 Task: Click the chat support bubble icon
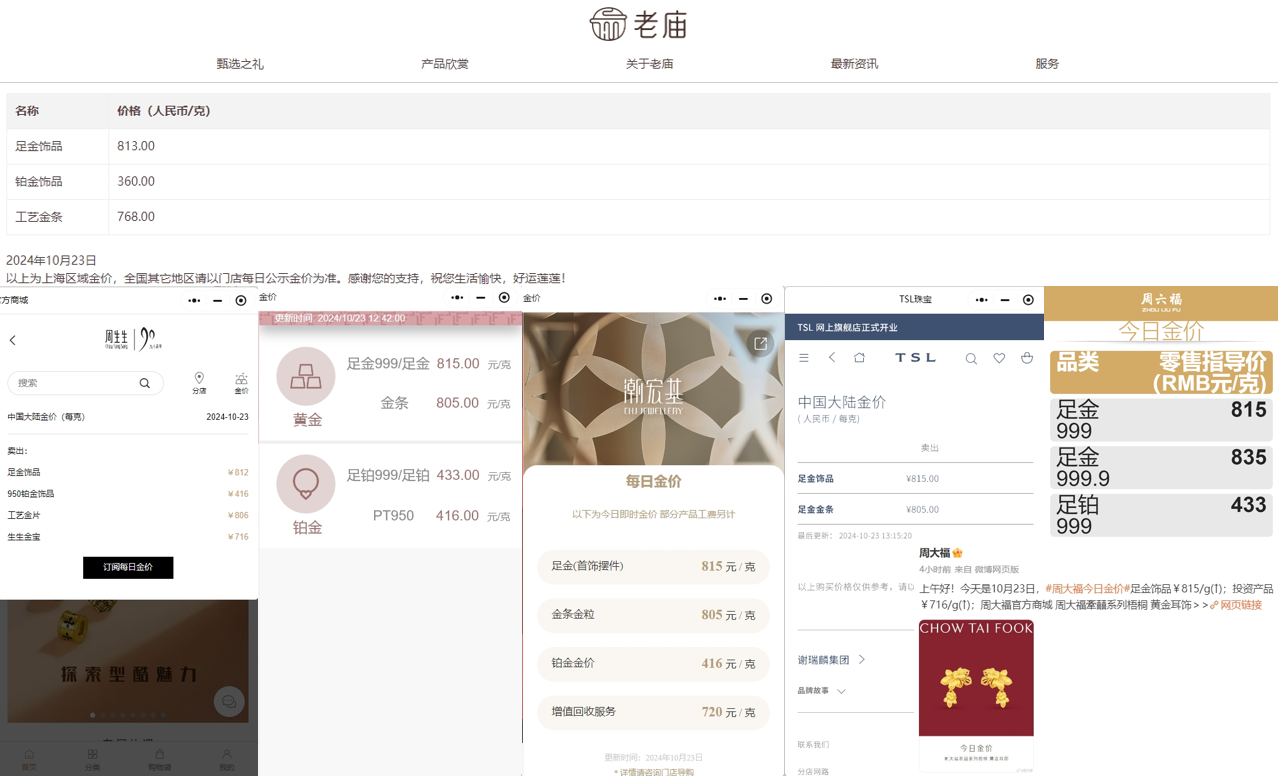(228, 701)
